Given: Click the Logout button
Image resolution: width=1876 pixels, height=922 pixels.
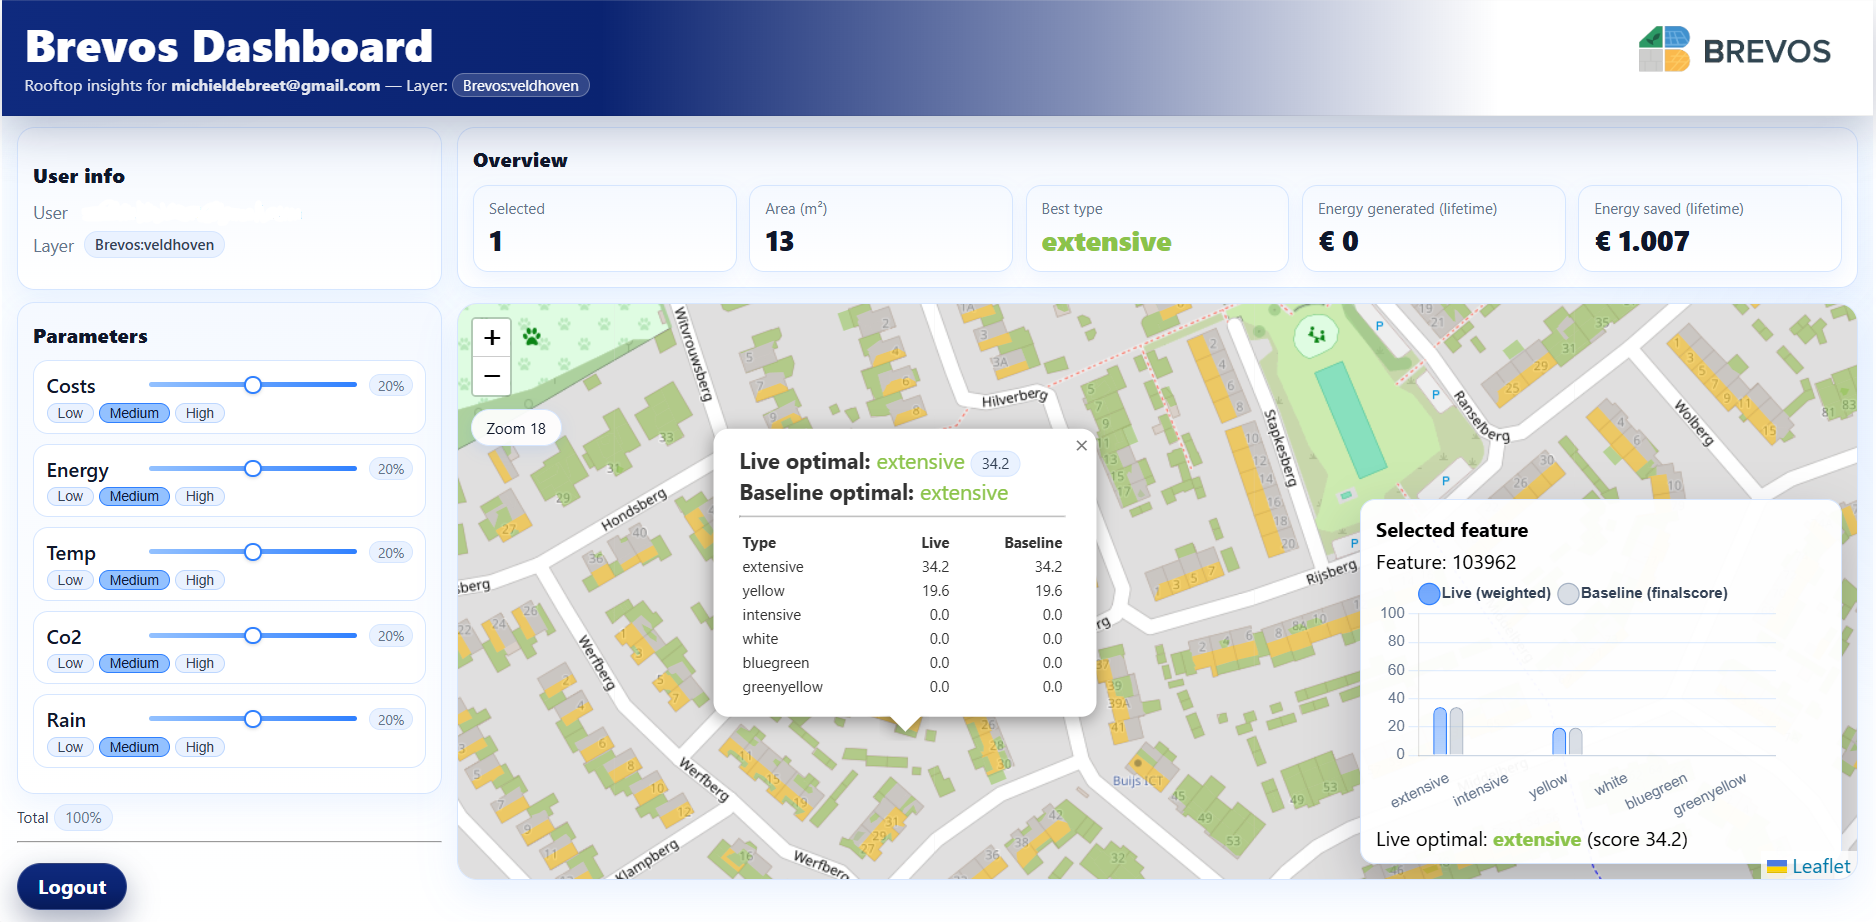Looking at the screenshot, I should [x=71, y=887].
